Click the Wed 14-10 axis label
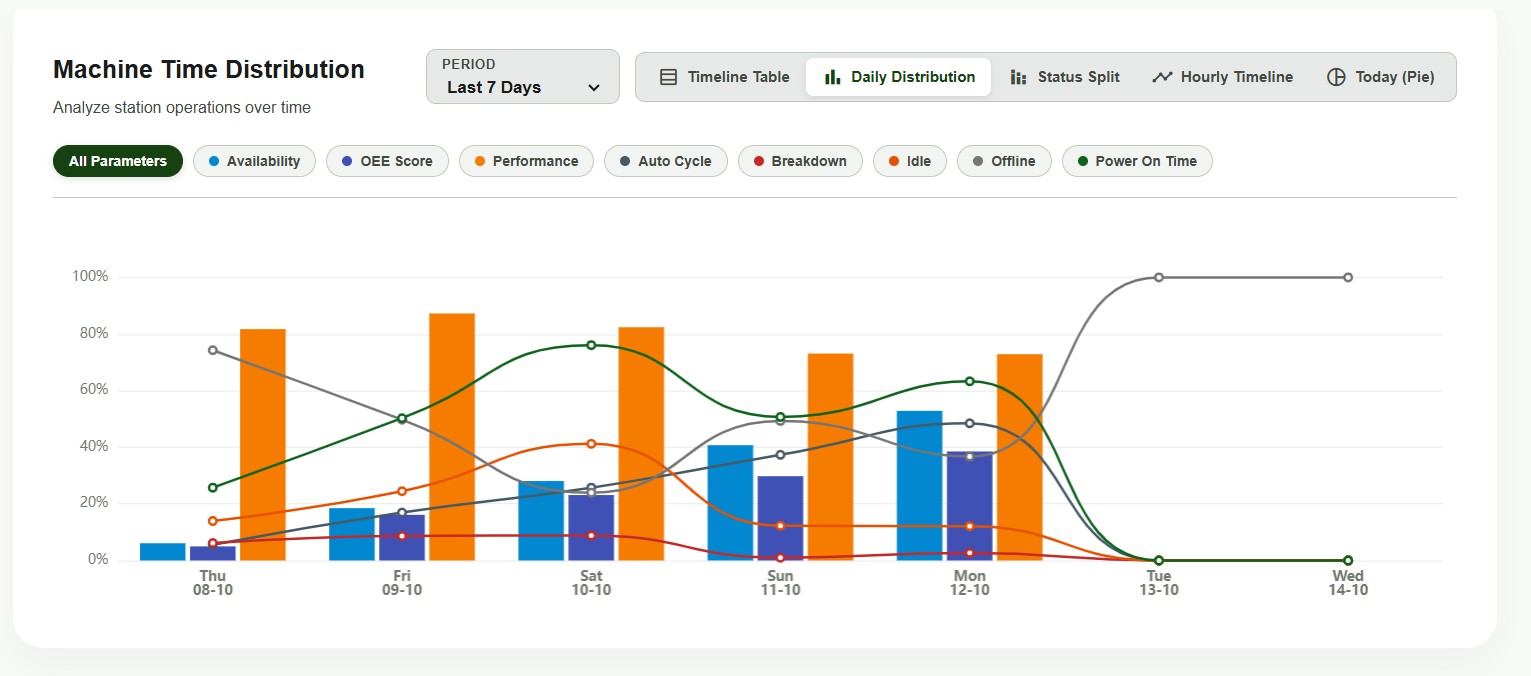This screenshot has width=1531, height=676. point(1348,583)
